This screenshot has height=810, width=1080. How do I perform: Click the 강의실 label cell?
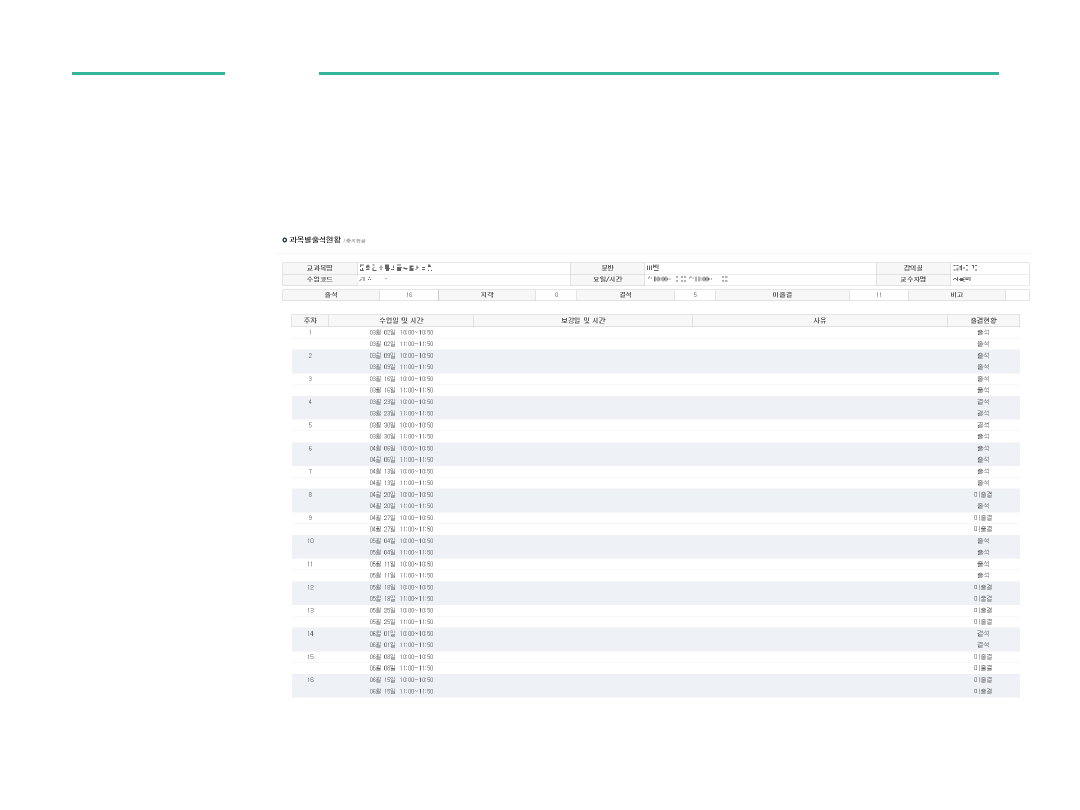pos(912,268)
